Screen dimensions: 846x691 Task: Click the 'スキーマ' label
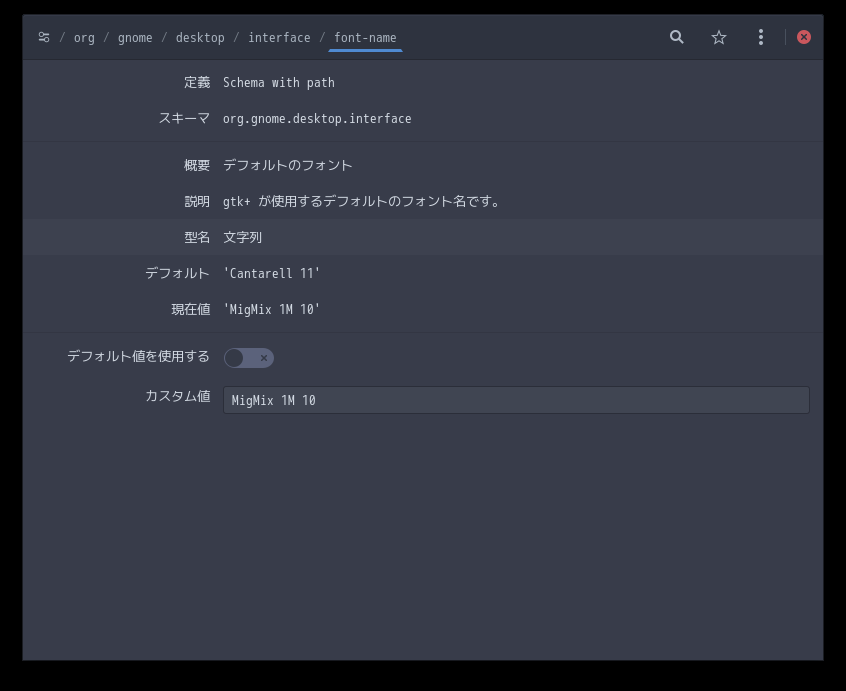pos(184,119)
